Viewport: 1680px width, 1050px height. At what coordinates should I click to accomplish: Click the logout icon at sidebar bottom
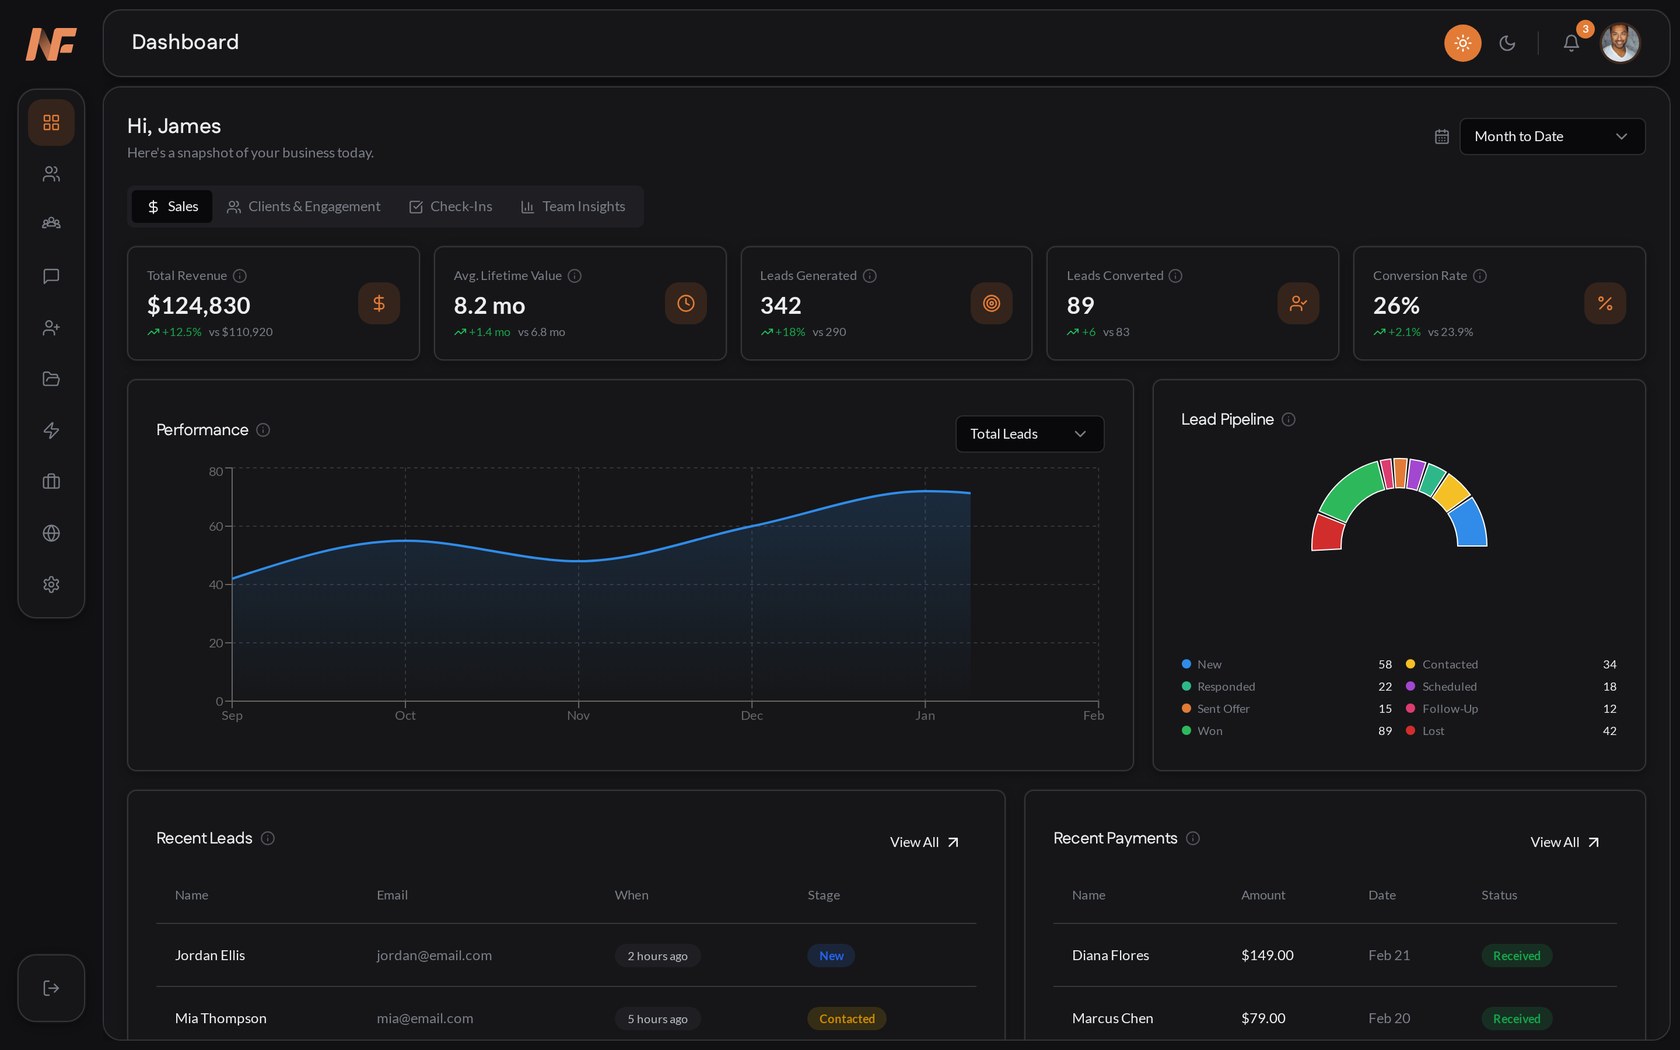point(51,988)
